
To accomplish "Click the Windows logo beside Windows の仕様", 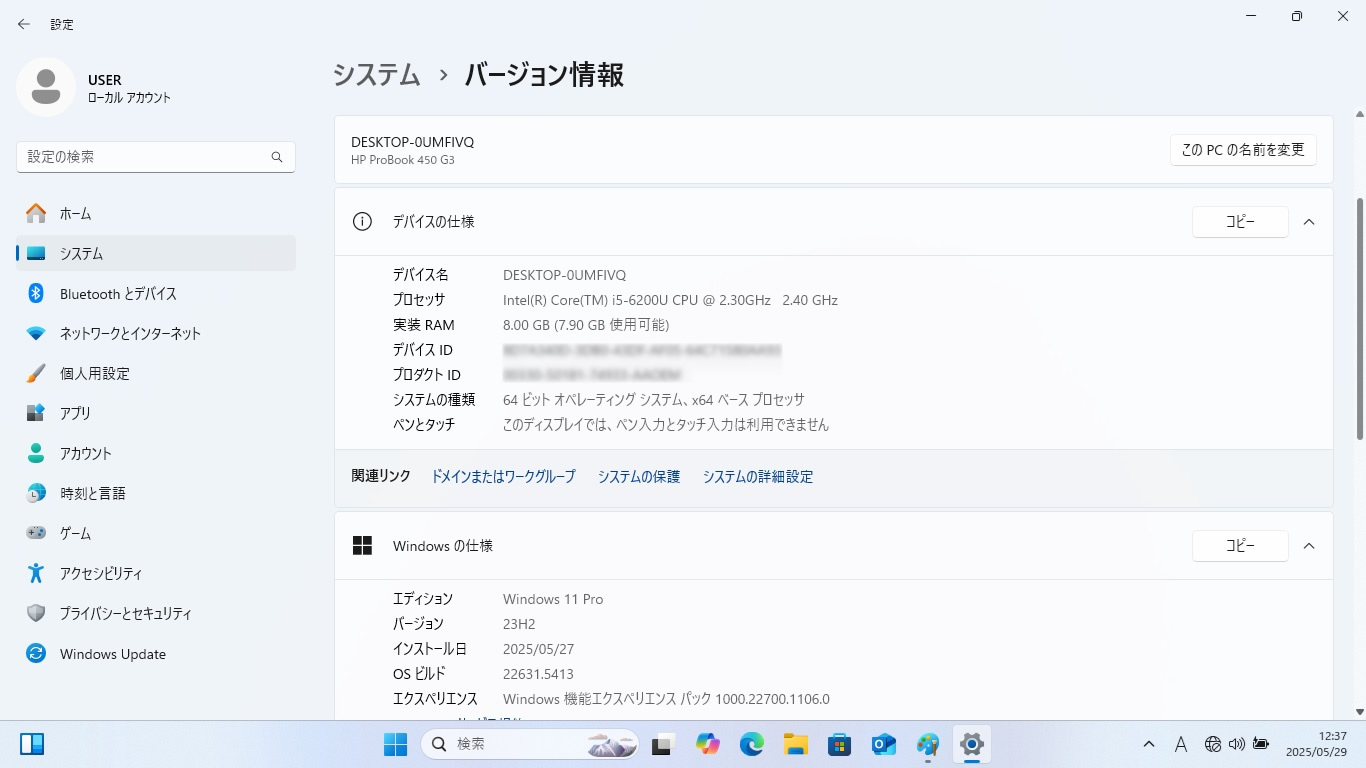I will coord(362,546).
